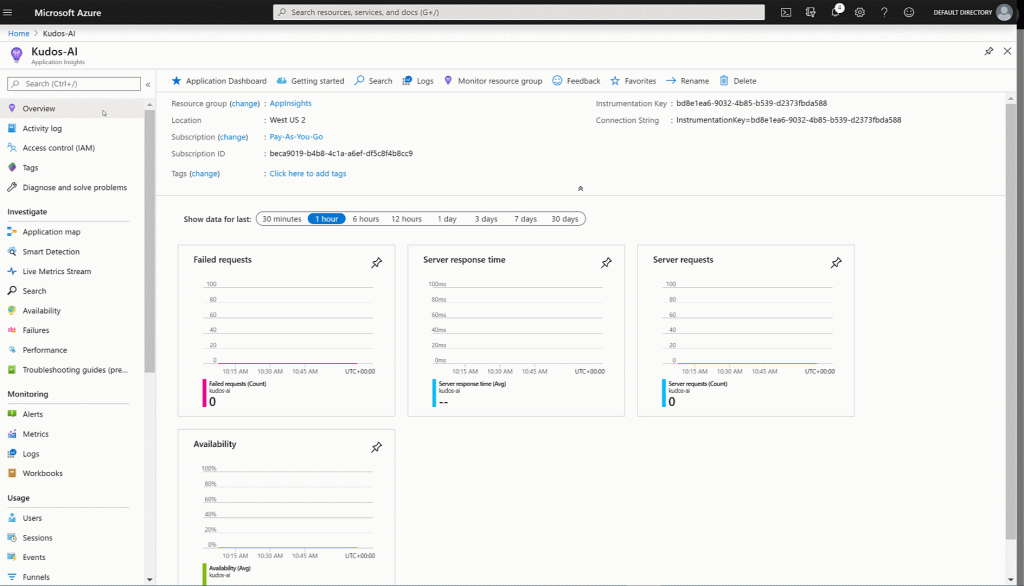Click here to add tags link

308,174
